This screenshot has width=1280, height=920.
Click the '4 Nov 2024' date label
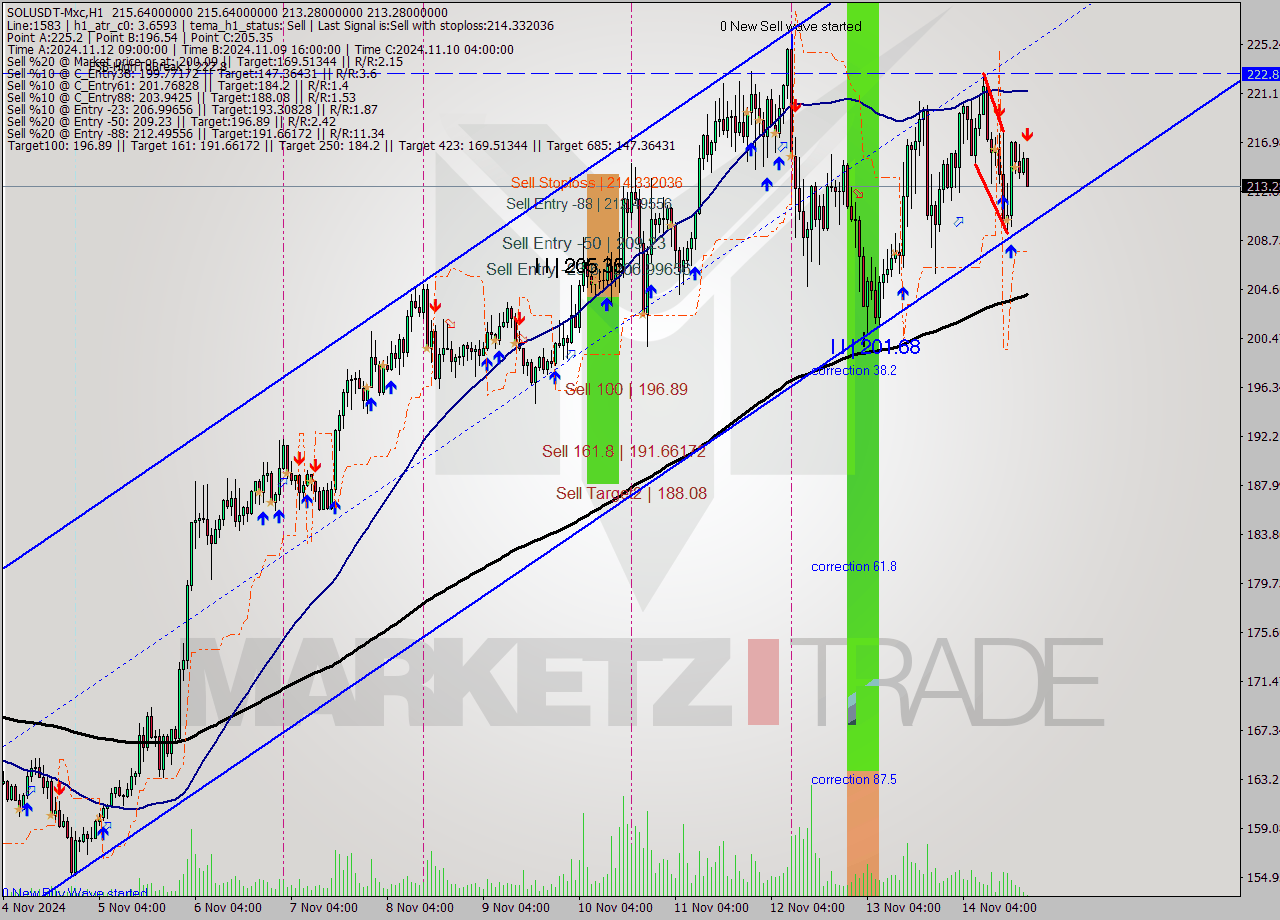pos(35,908)
